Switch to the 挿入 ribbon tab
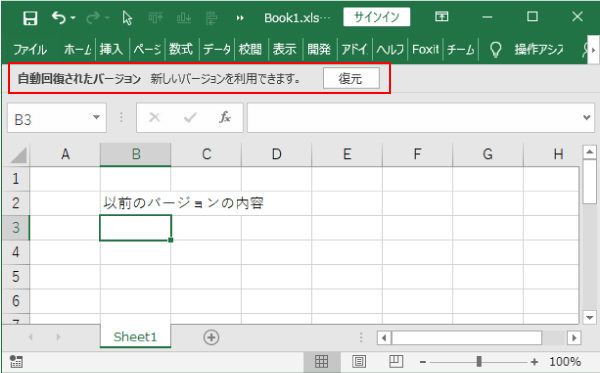 (x=111, y=49)
